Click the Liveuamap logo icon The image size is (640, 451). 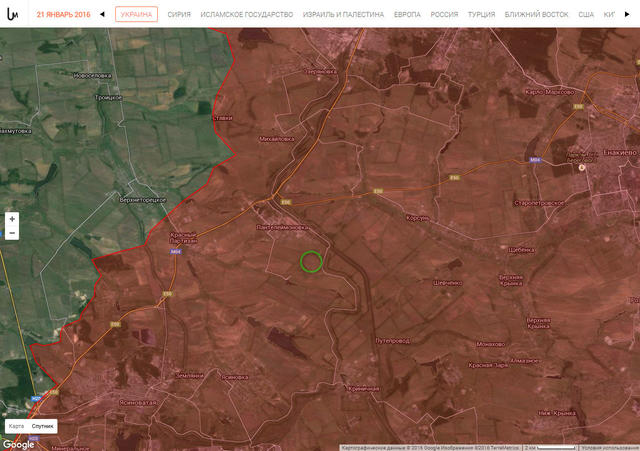pyautogui.click(x=13, y=14)
